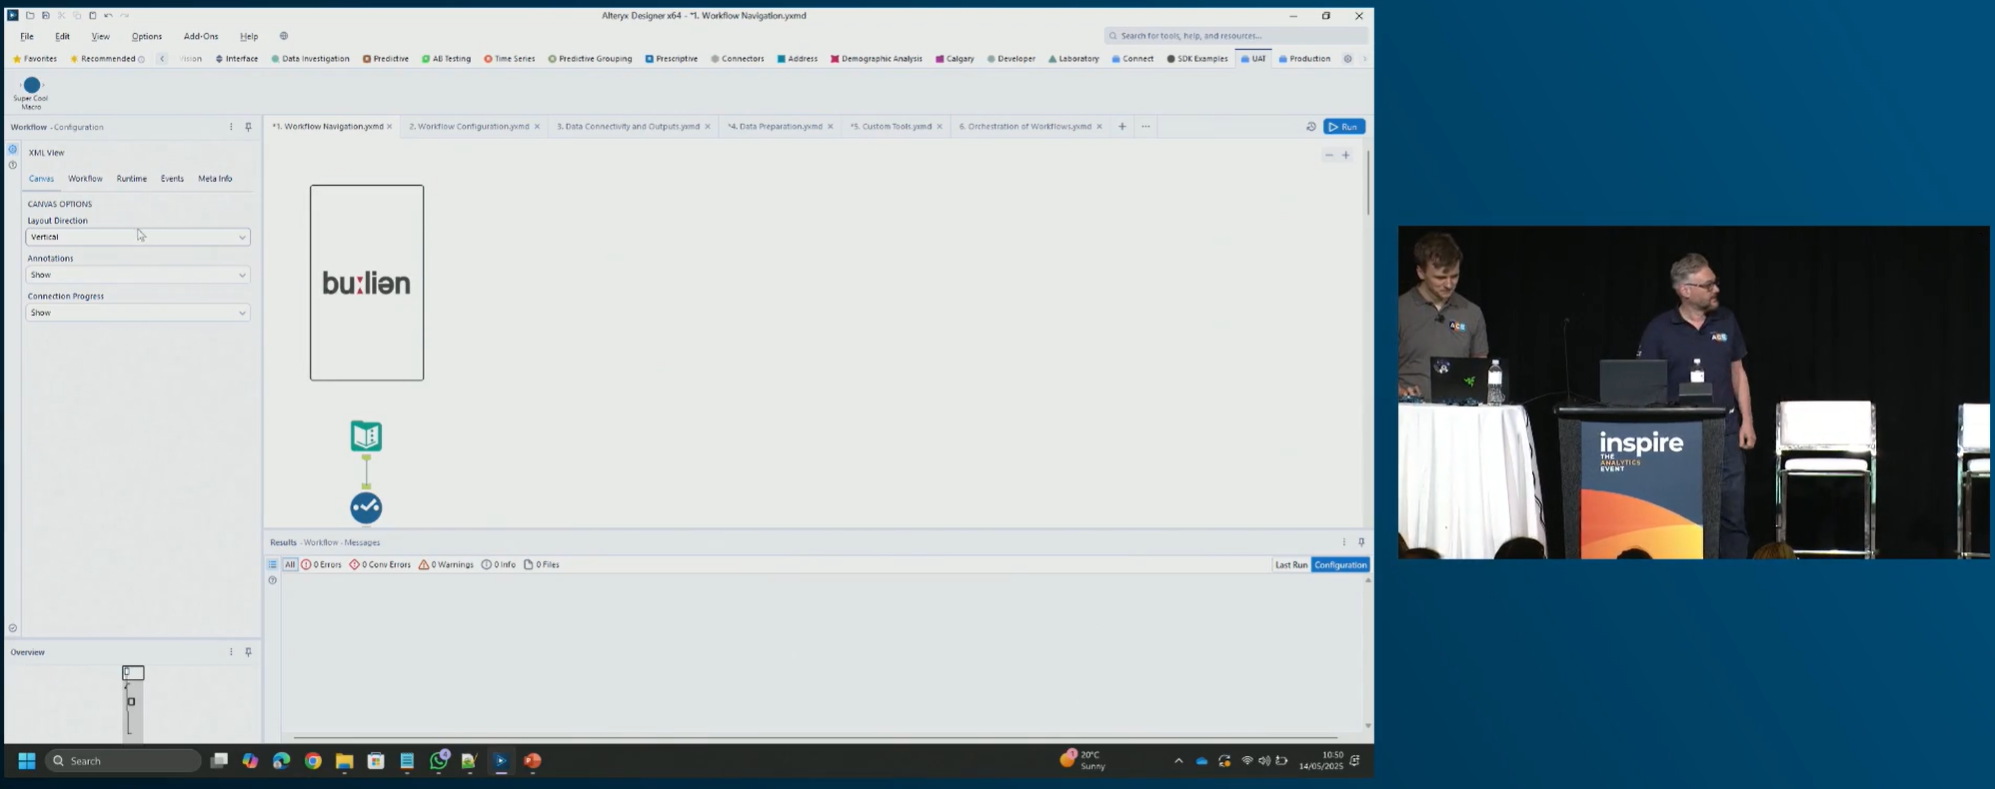
Task: Switch results to Configuration view
Action: point(1340,565)
